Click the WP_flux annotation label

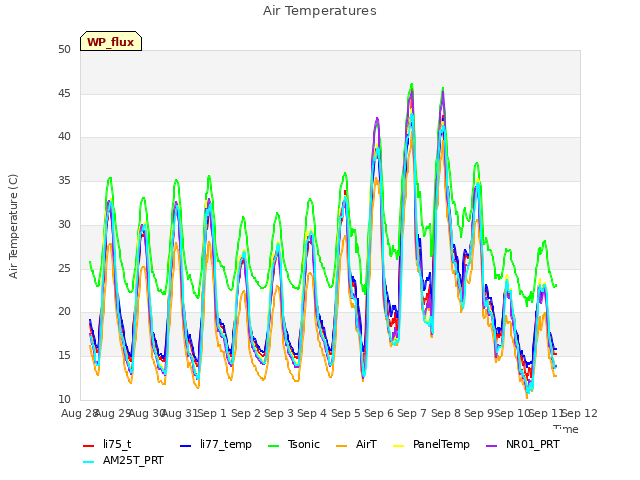[x=111, y=42]
